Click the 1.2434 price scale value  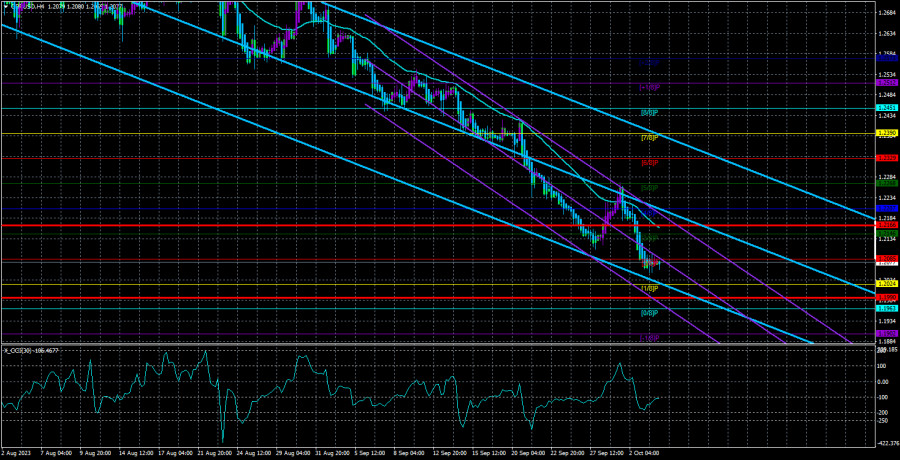coord(887,116)
